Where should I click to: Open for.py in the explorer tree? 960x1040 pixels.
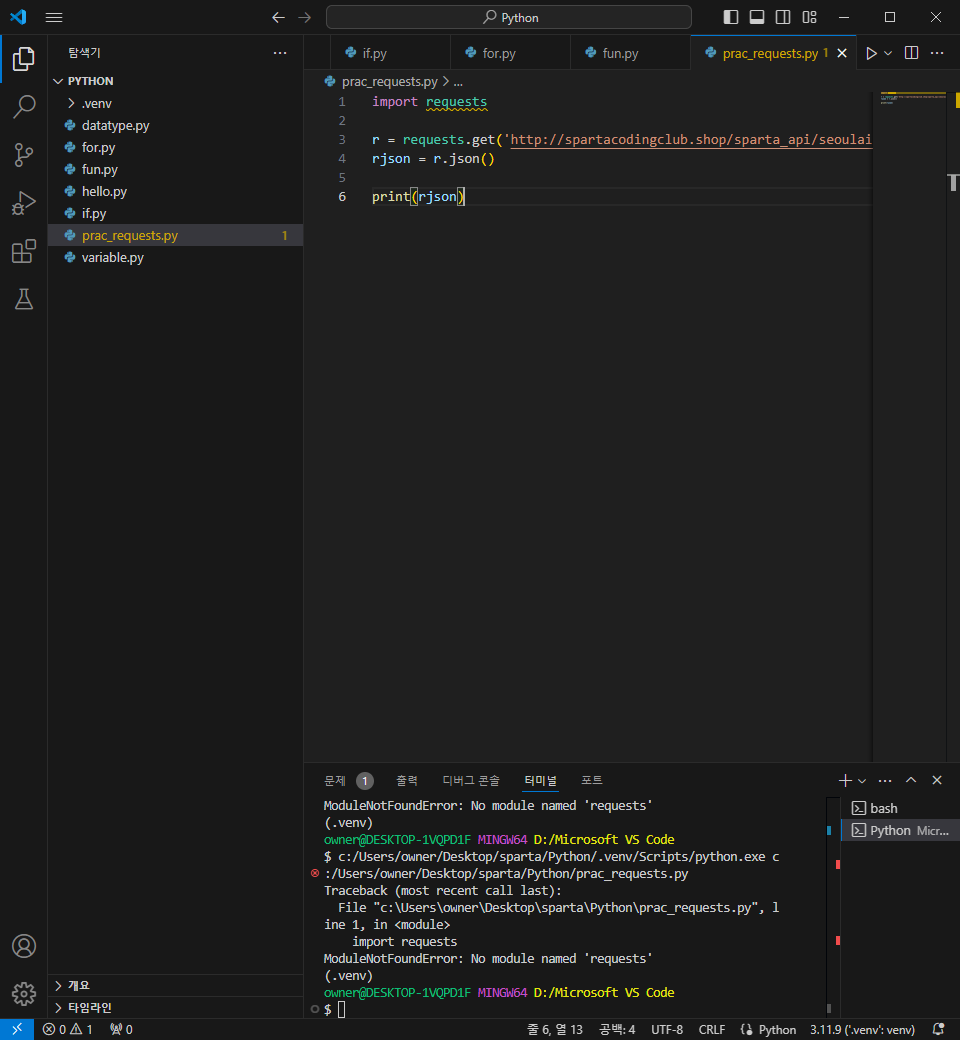tap(176, 147)
